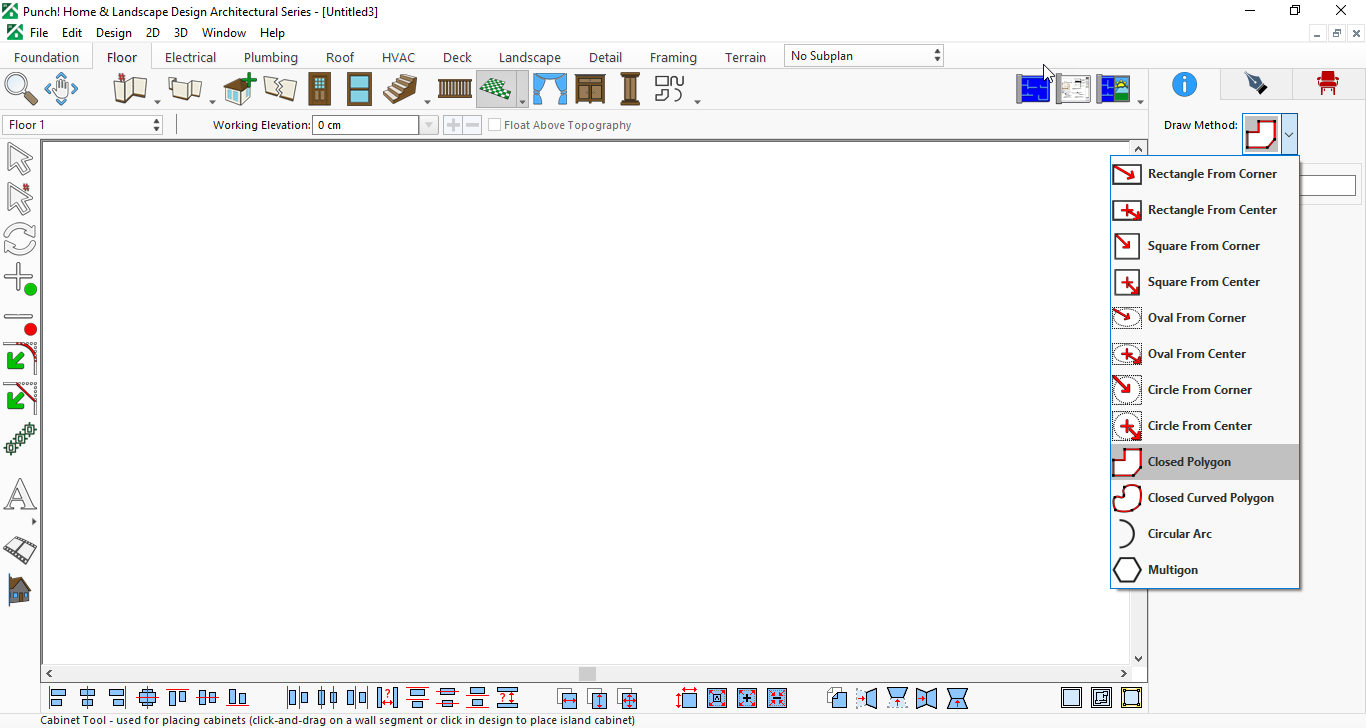
Task: Select the checkered Floor covering tool
Action: click(496, 89)
